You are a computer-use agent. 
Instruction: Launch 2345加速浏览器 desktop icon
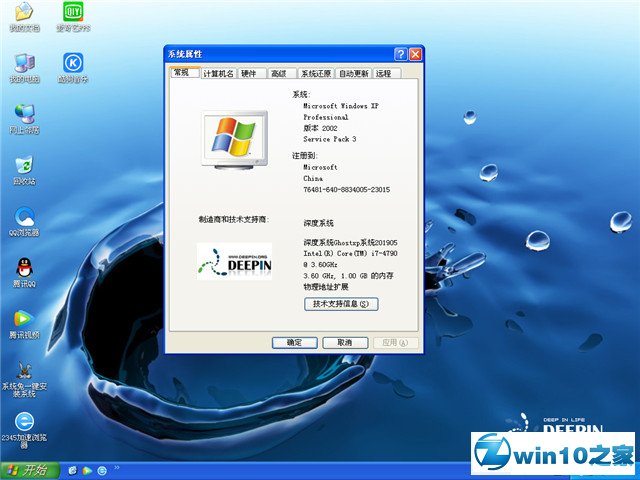pos(24,431)
